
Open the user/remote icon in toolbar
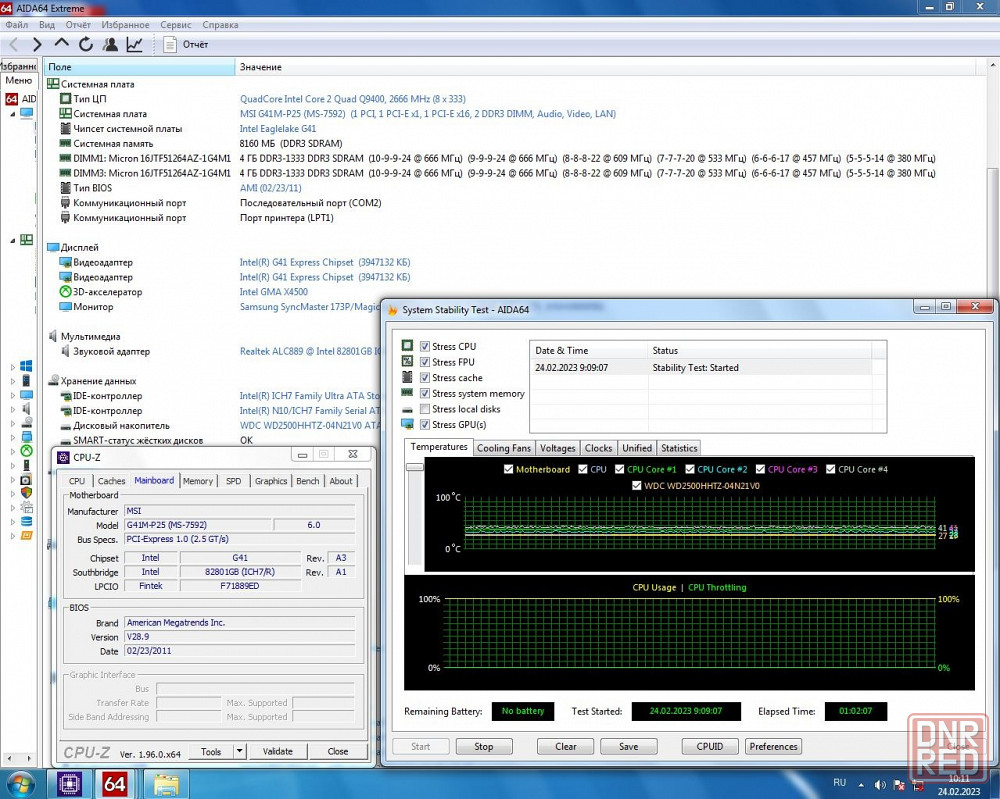click(110, 44)
